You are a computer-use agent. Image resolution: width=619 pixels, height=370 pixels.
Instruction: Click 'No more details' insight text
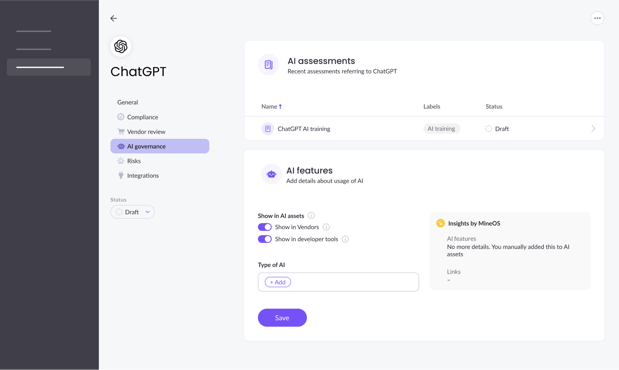pos(508,250)
